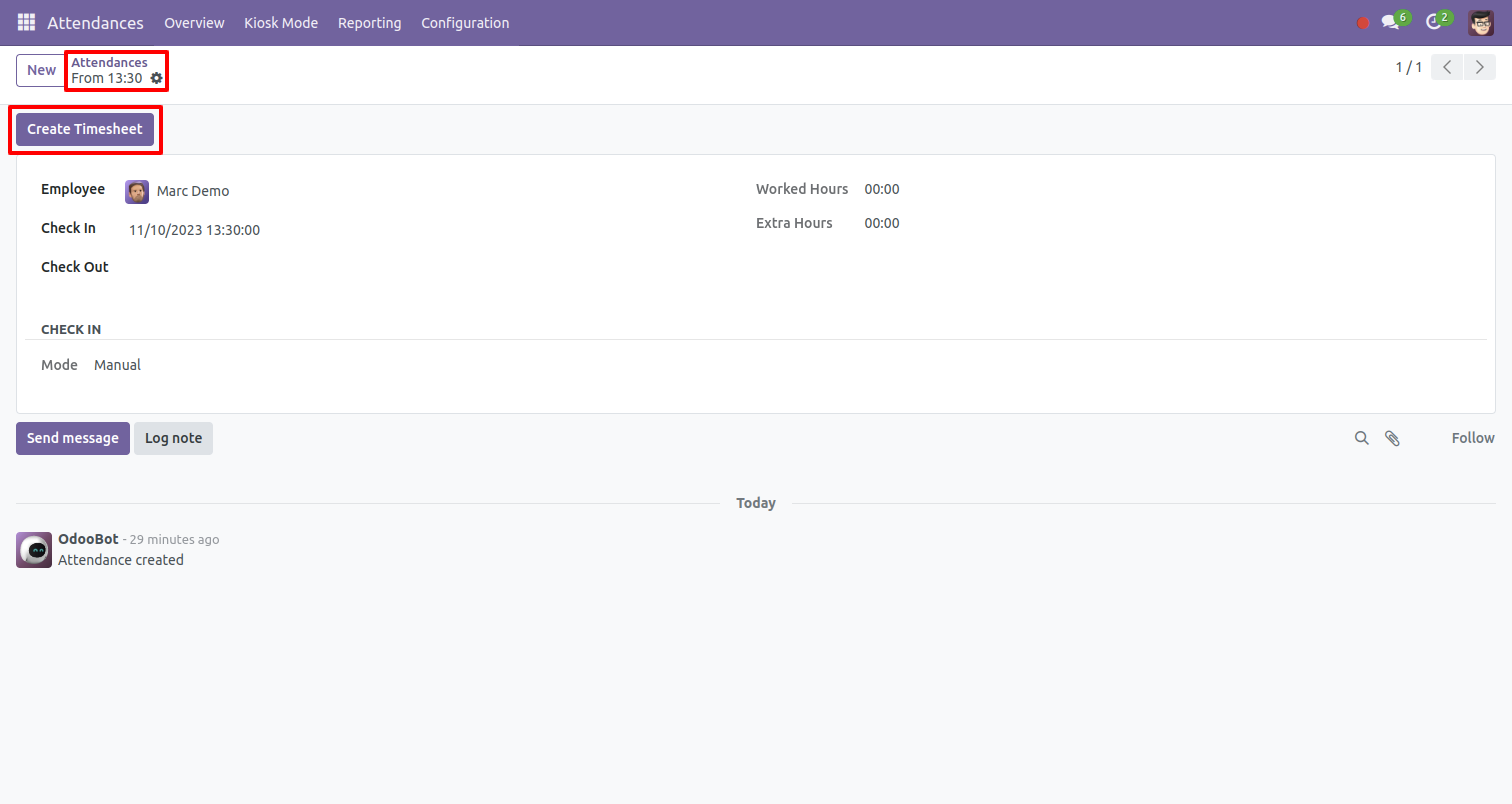This screenshot has width=1512, height=804.
Task: Click the Today date separator label
Action: pyautogui.click(x=756, y=503)
